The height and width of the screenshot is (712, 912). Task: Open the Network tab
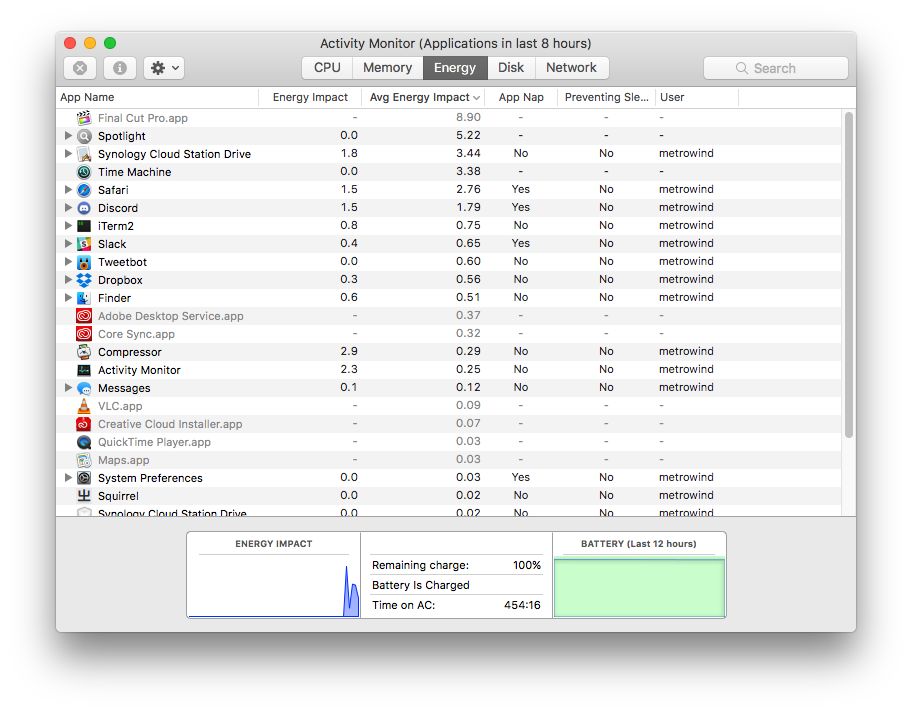pyautogui.click(x=571, y=68)
